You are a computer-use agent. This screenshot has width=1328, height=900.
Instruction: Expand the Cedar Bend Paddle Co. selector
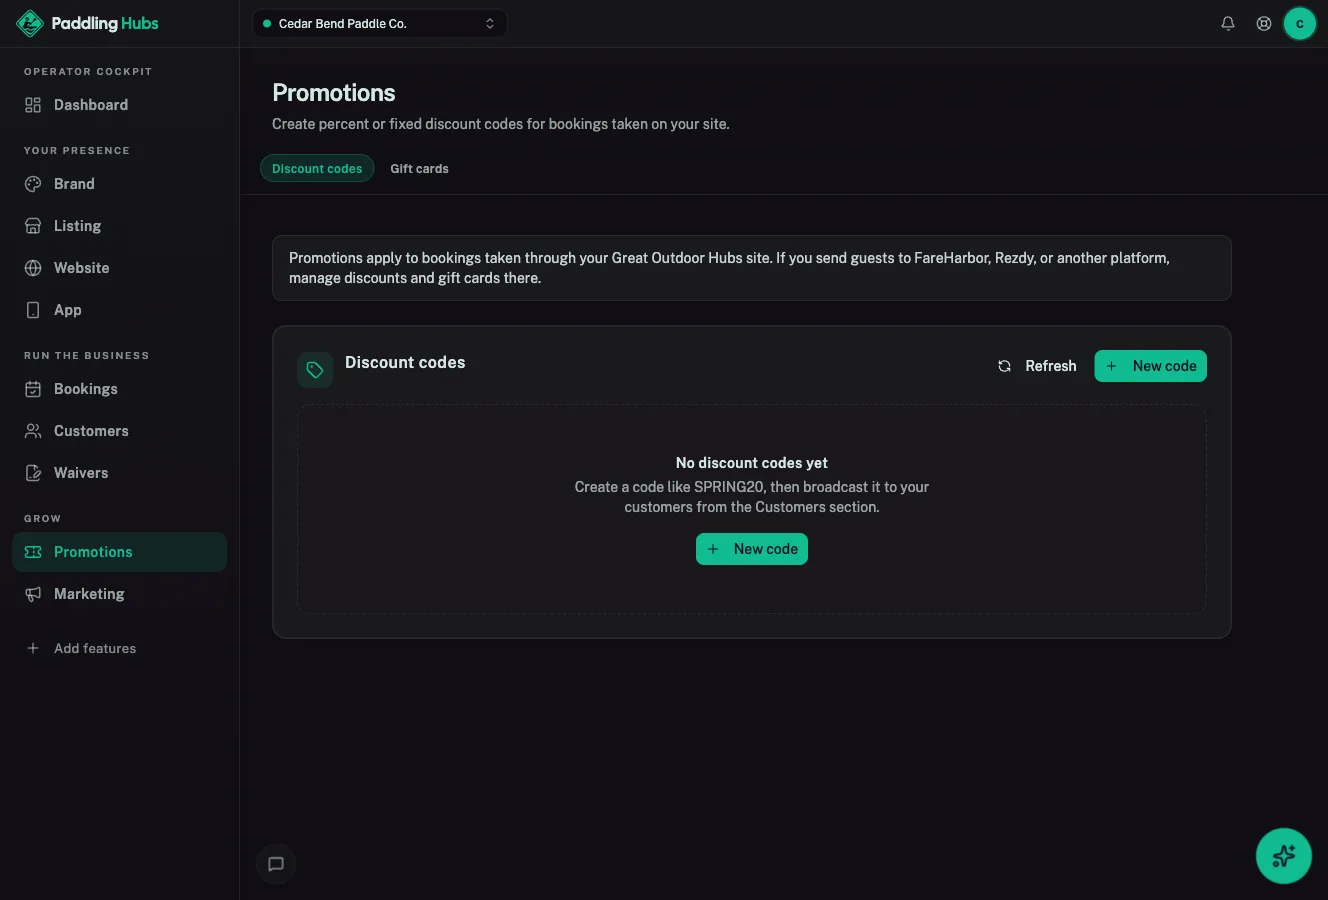[x=380, y=23]
